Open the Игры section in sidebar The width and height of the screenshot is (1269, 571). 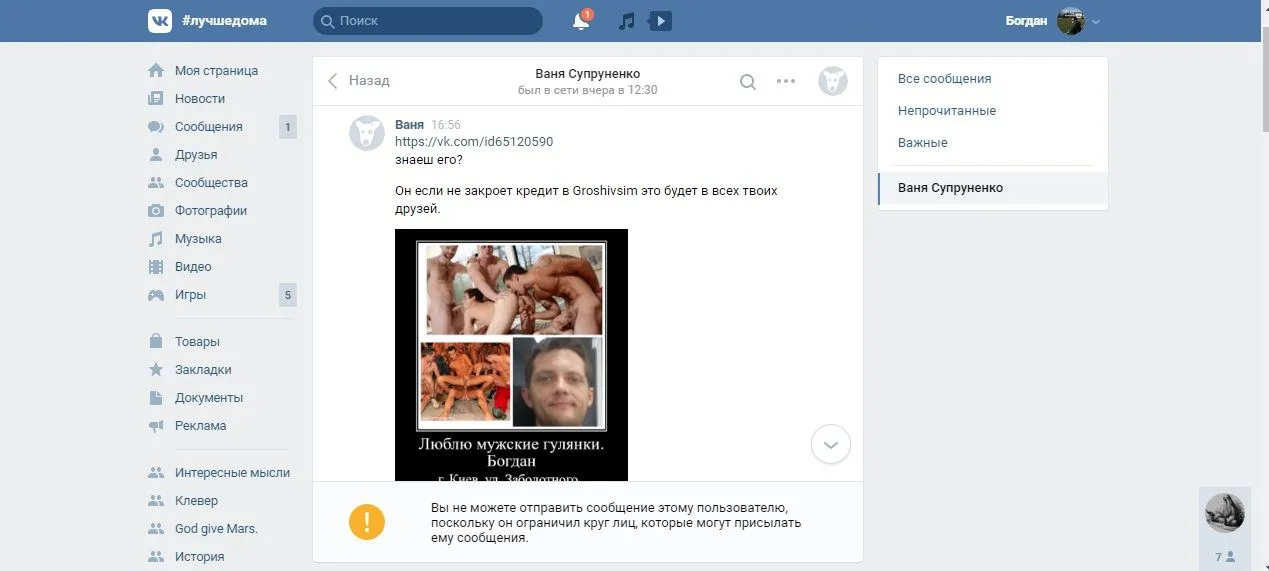tap(190, 295)
